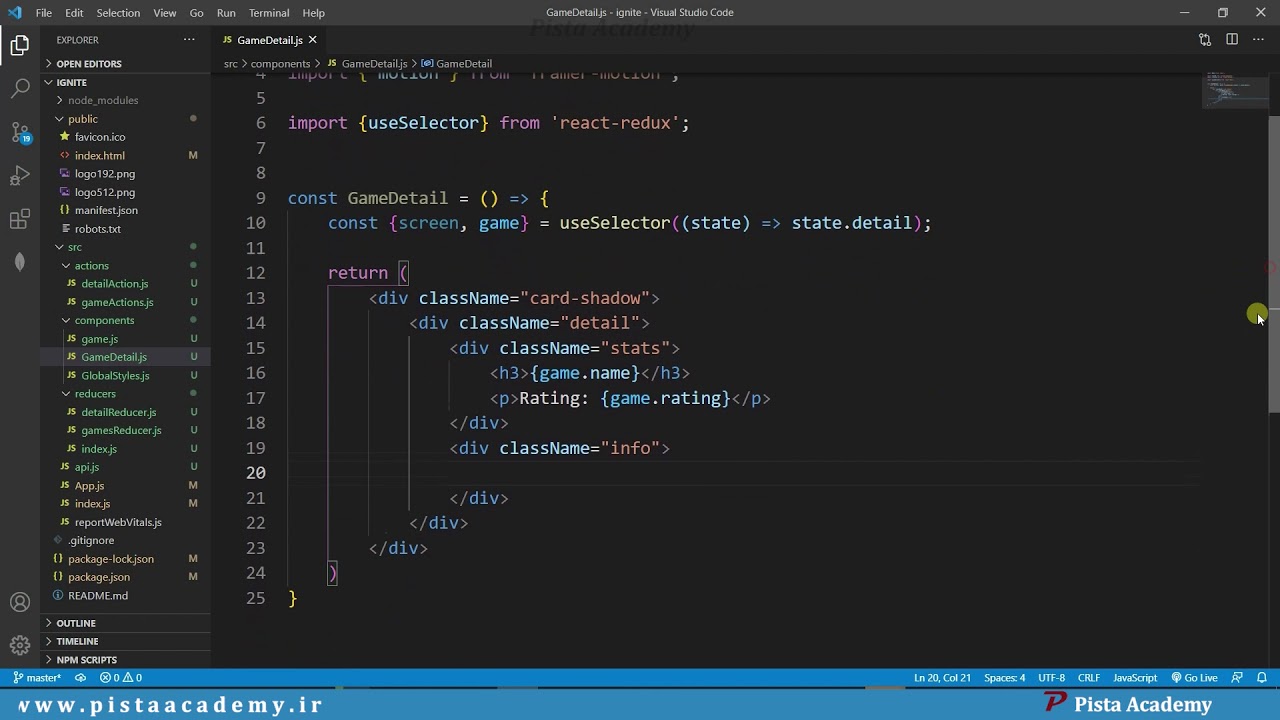The width and height of the screenshot is (1280, 720).
Task: Click the master branch indicator
Action: [x=37, y=678]
